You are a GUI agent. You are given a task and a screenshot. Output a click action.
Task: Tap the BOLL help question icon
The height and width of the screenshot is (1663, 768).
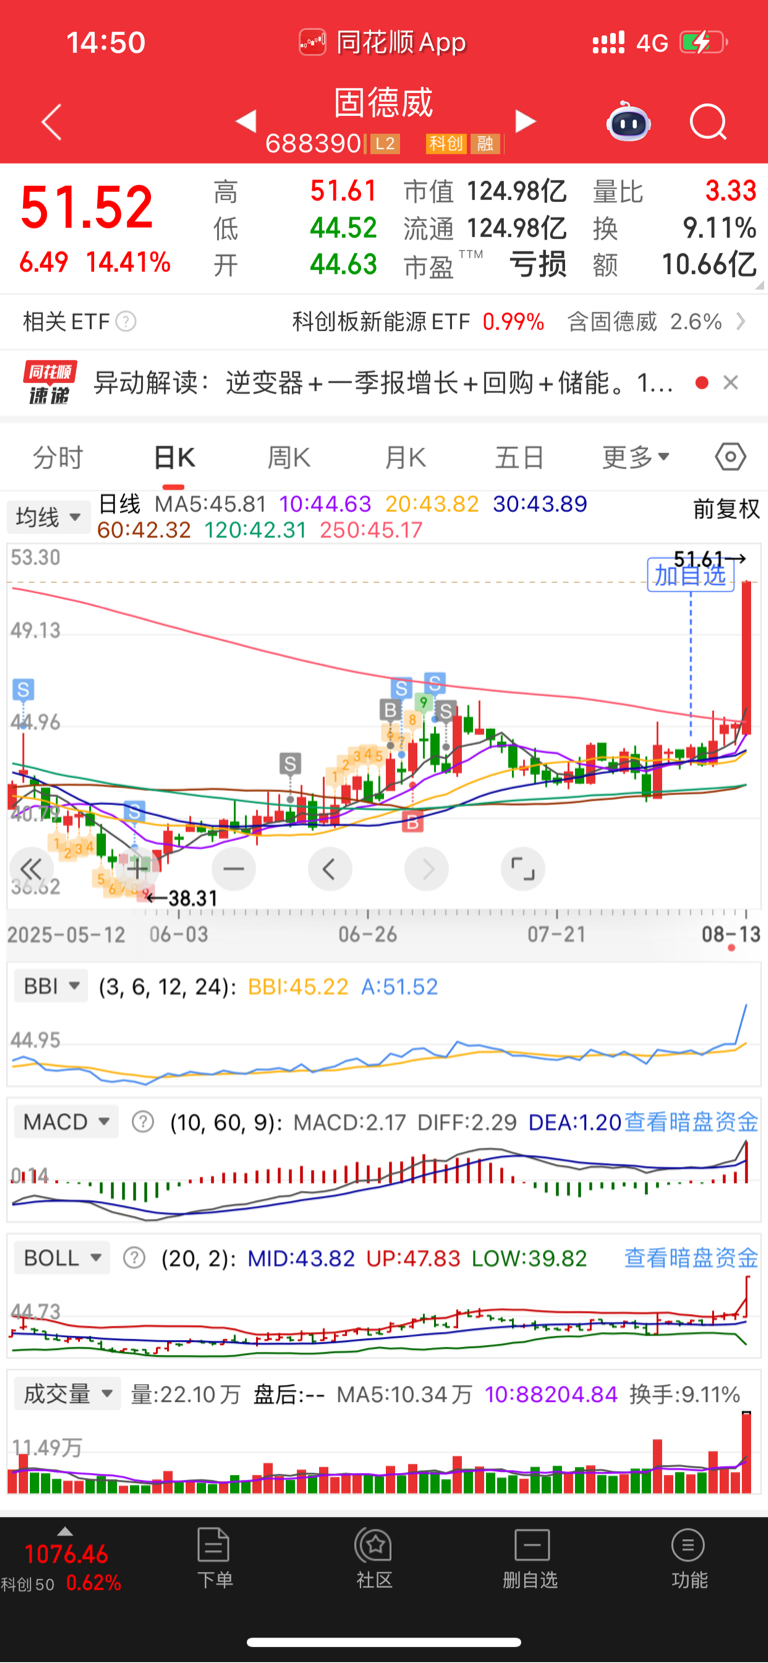pyautogui.click(x=134, y=1258)
